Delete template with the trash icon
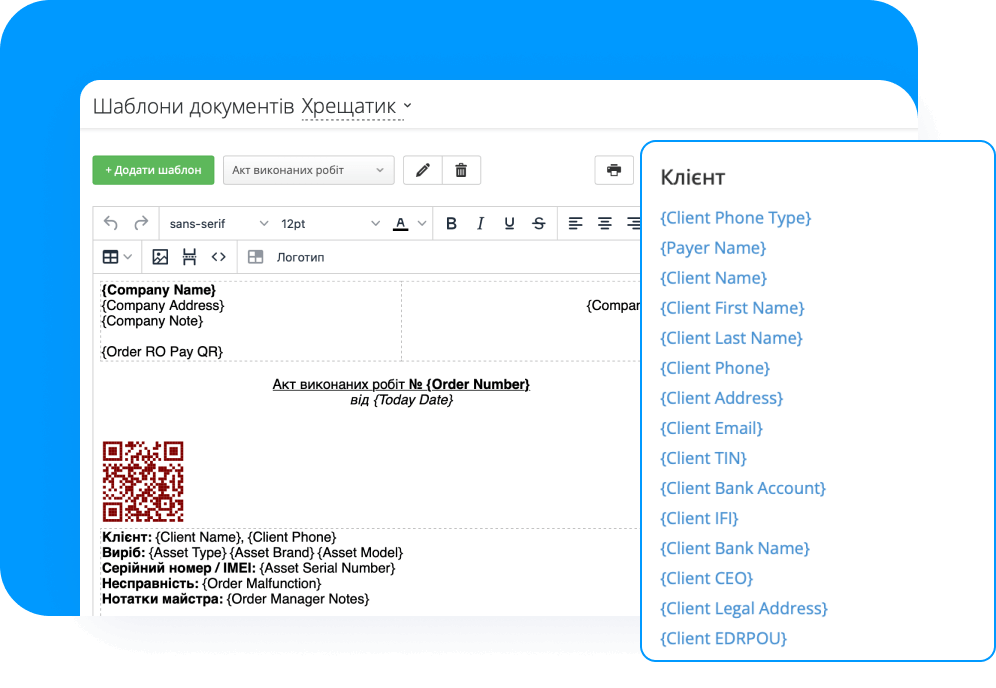This screenshot has width=996, height=688. point(461,170)
